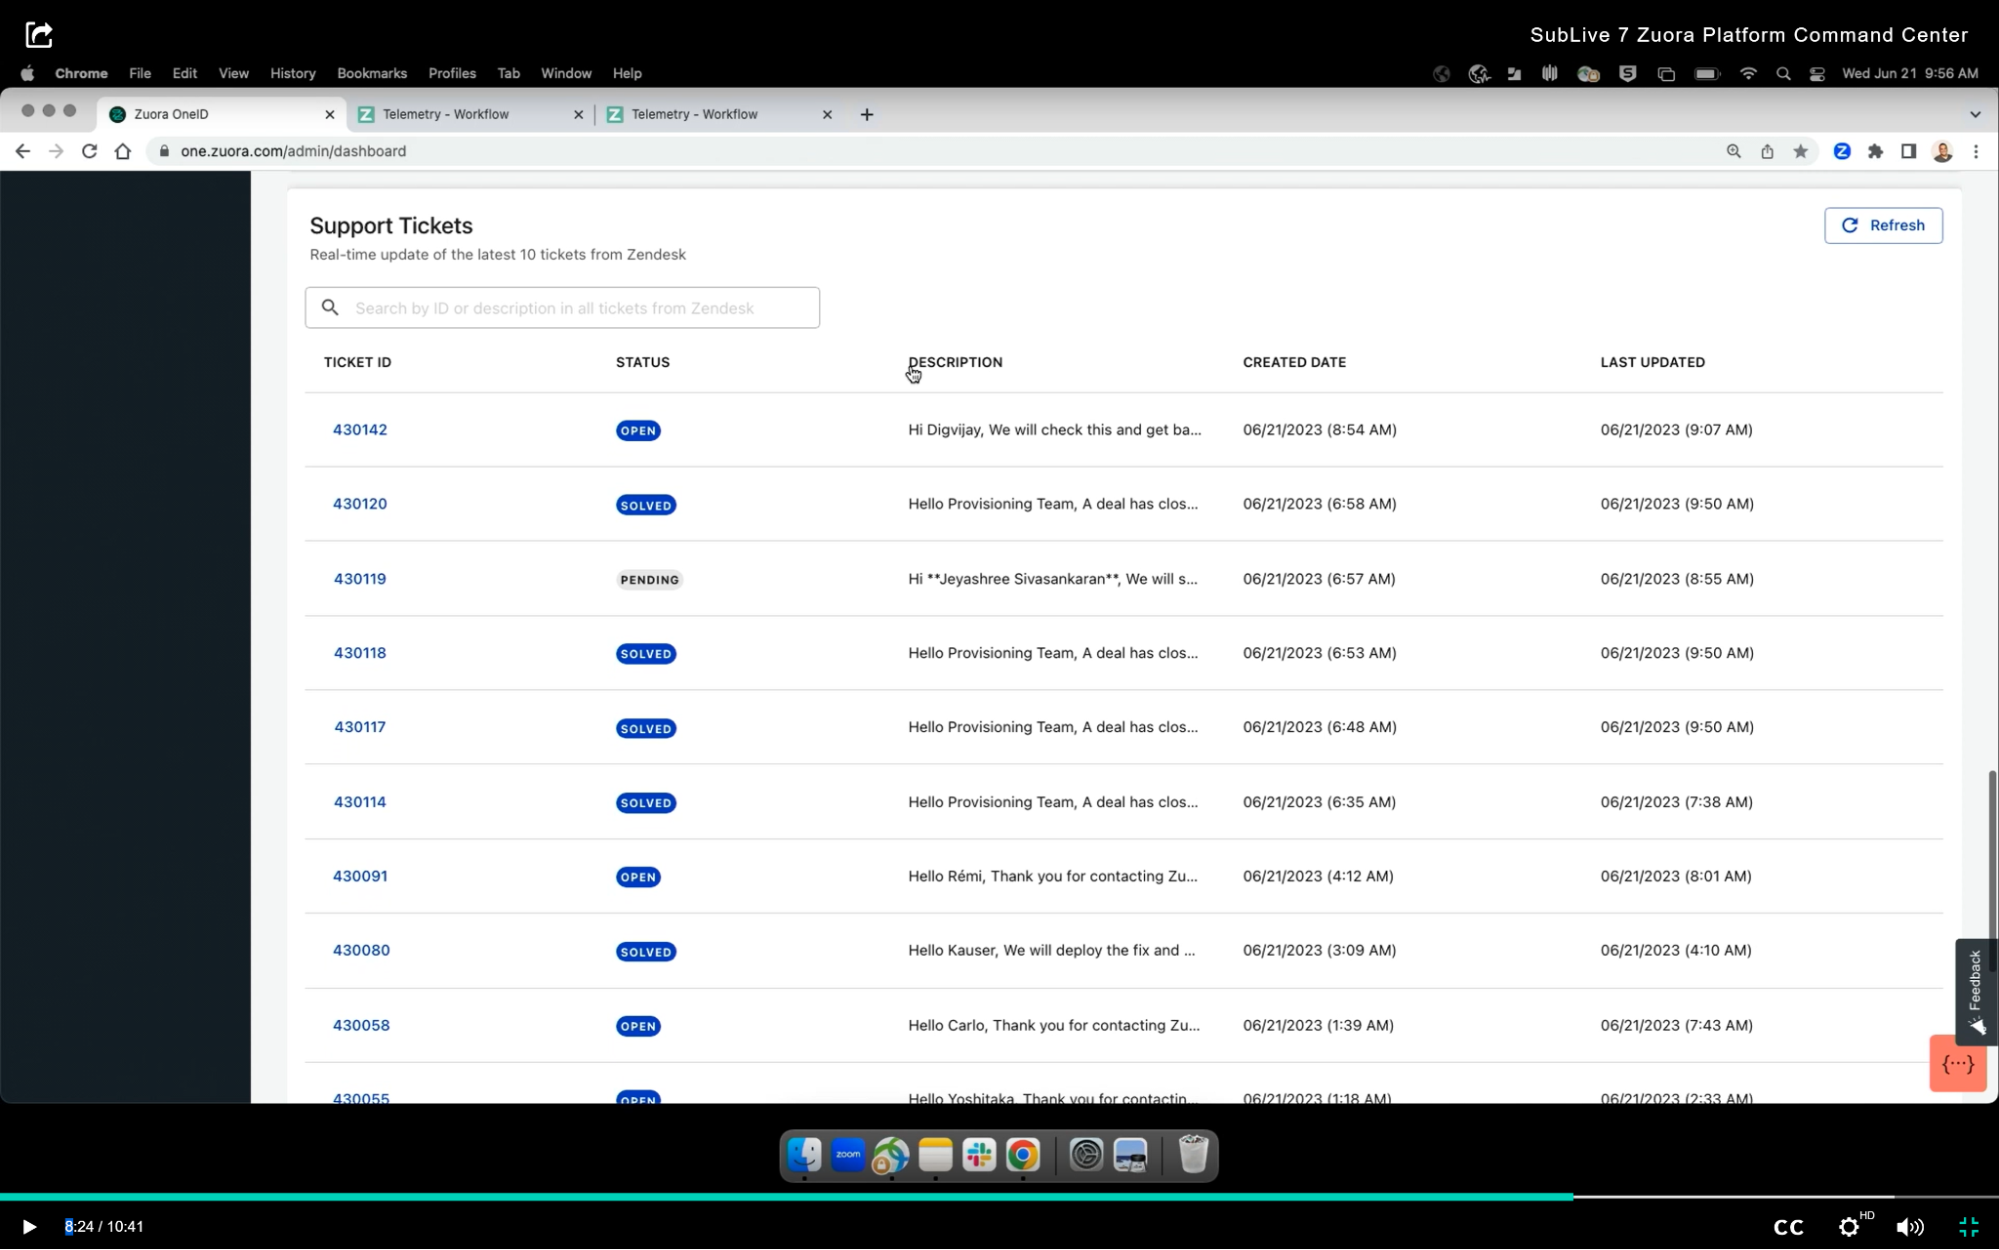Open Chrome extensions puzzle icon
Screen dimensions: 1999x1250
(1875, 151)
